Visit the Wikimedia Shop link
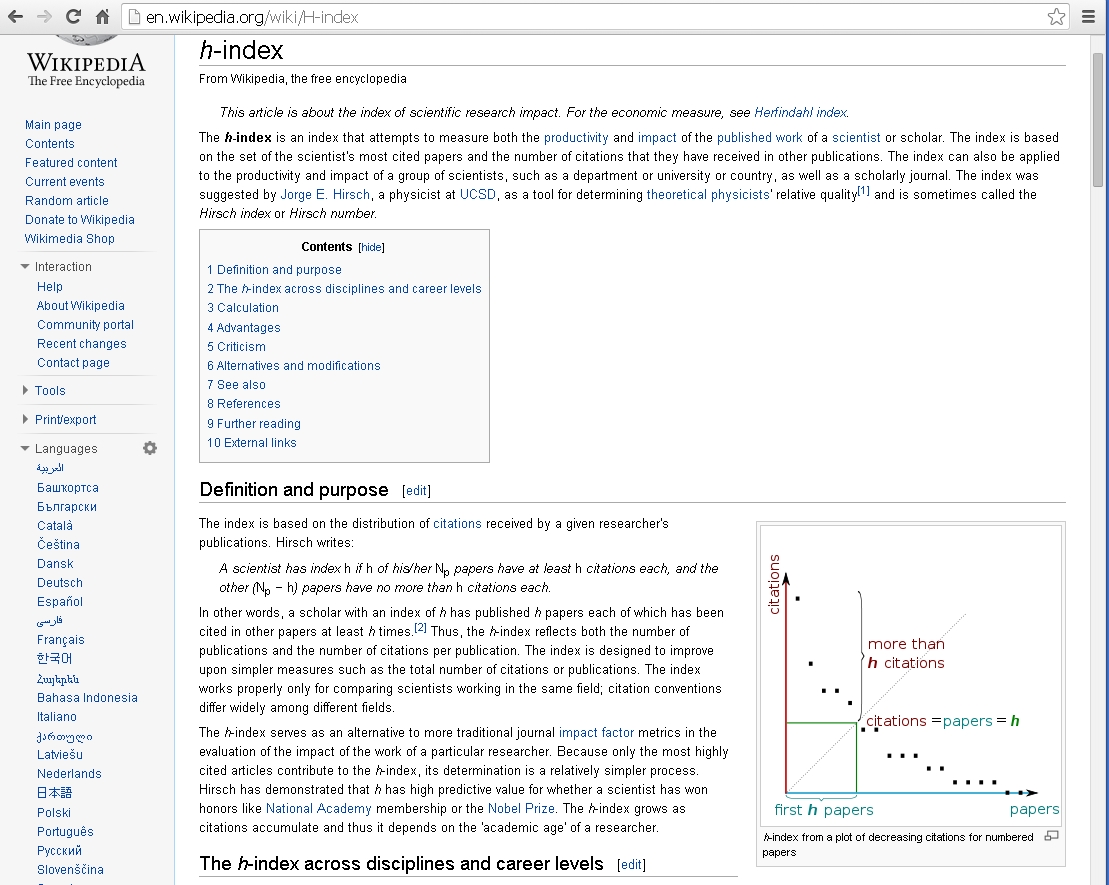 click(69, 239)
